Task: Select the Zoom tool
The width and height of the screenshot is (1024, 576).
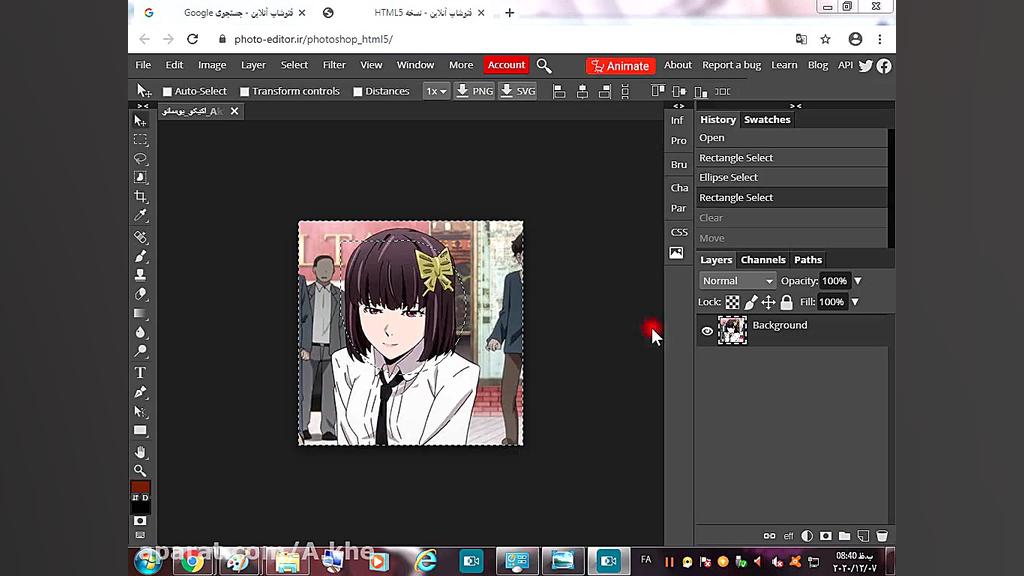Action: tap(140, 470)
